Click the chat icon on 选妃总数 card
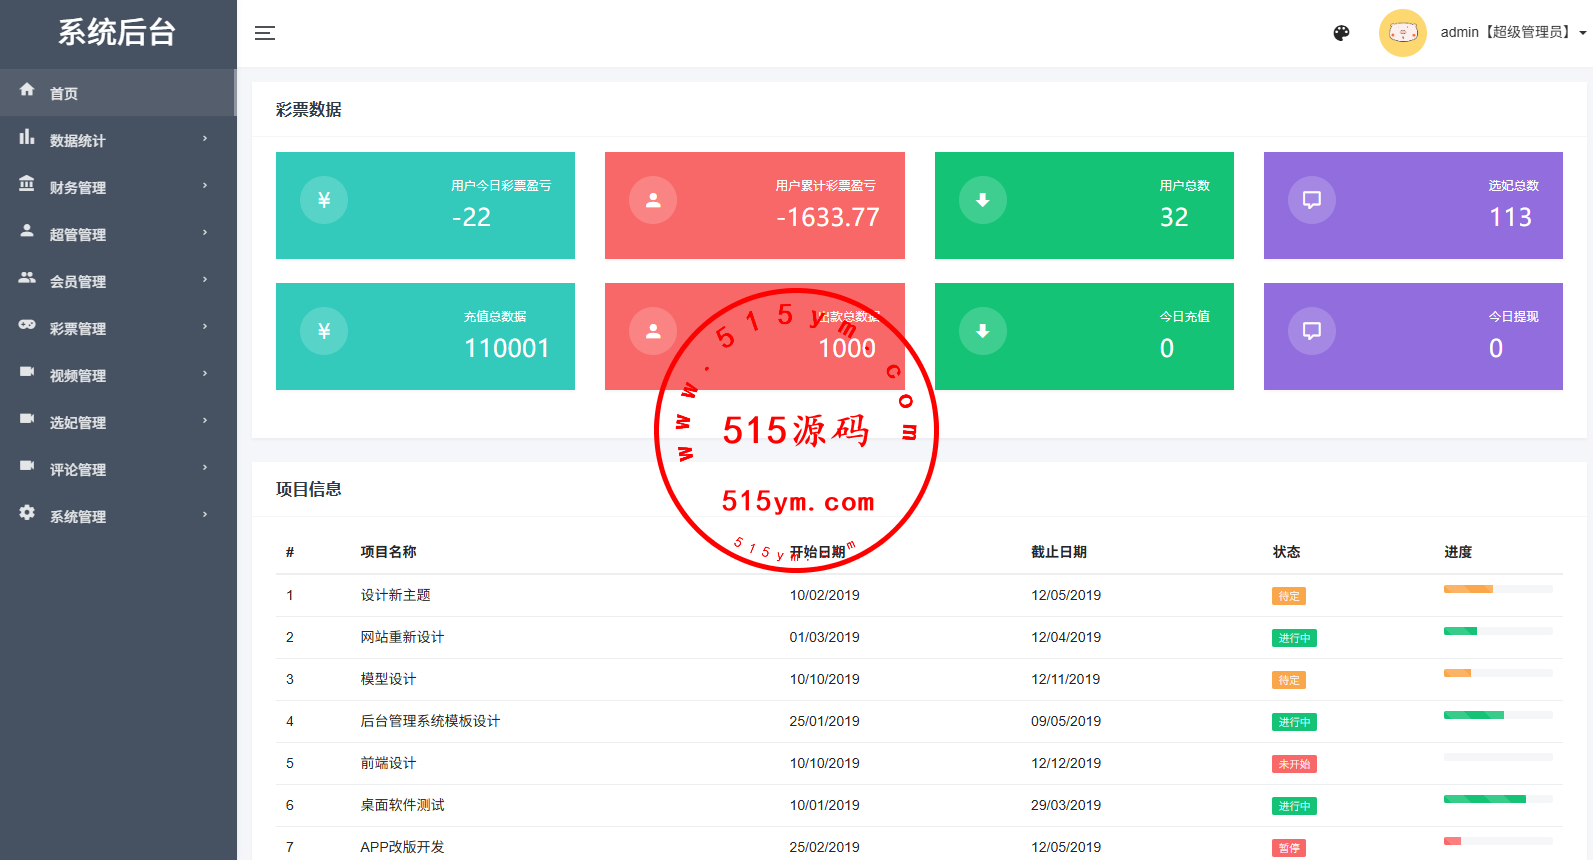The width and height of the screenshot is (1593, 860). click(1311, 200)
